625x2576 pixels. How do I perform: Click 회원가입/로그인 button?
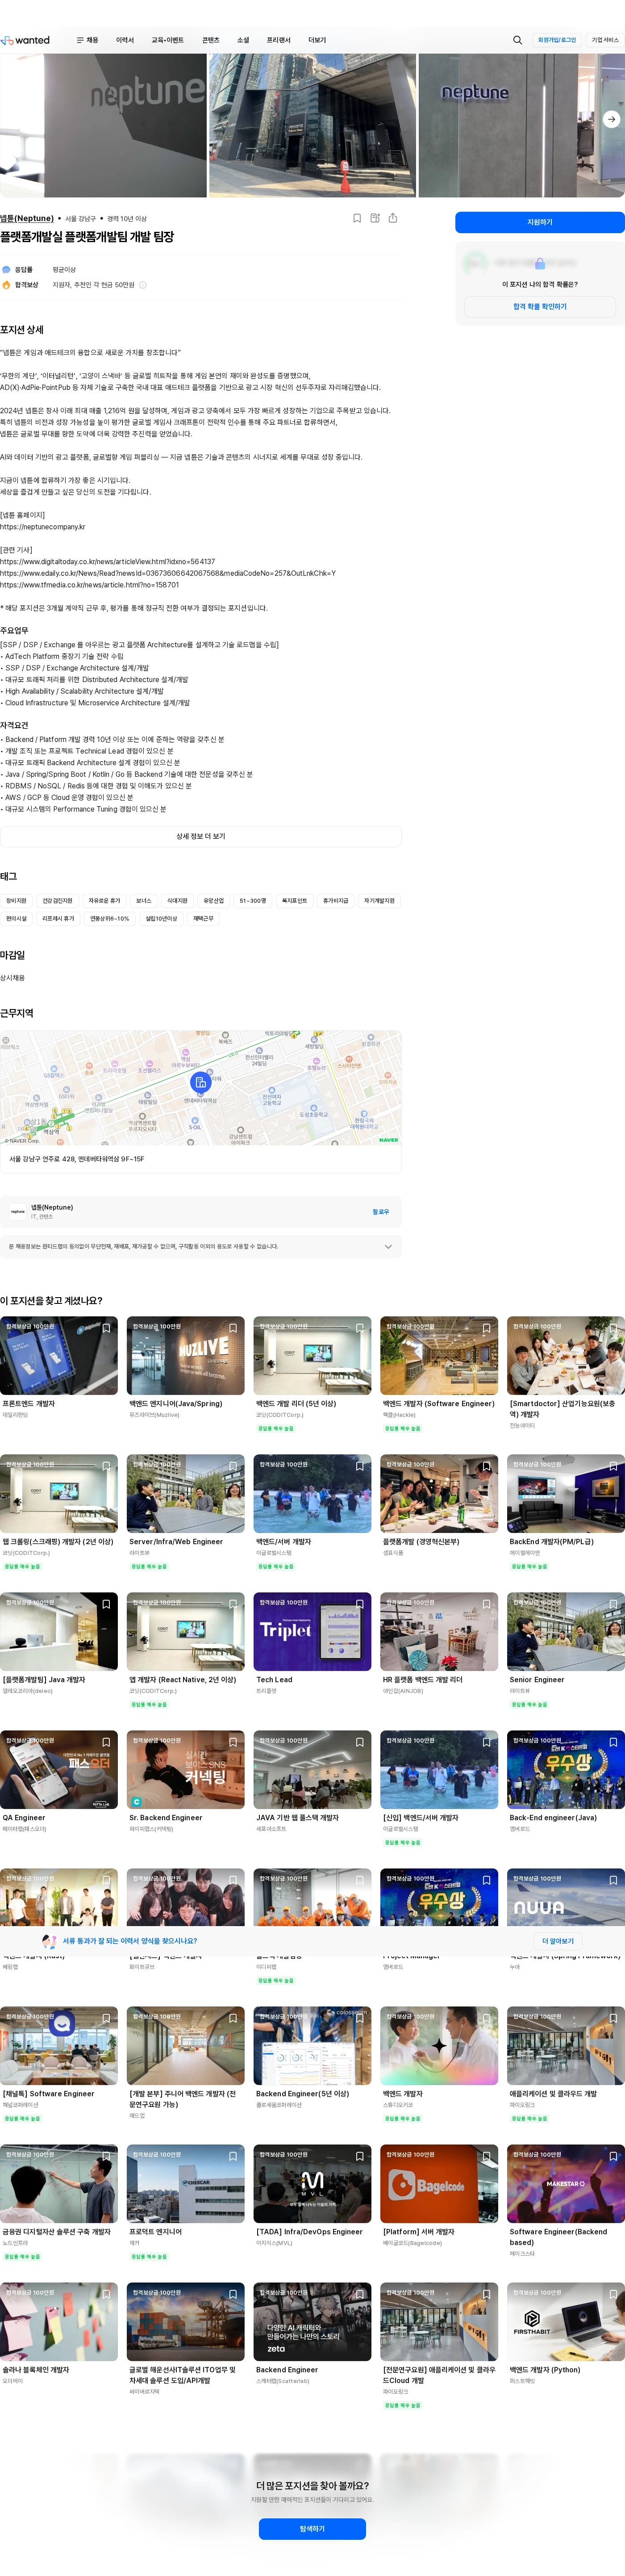coord(557,40)
